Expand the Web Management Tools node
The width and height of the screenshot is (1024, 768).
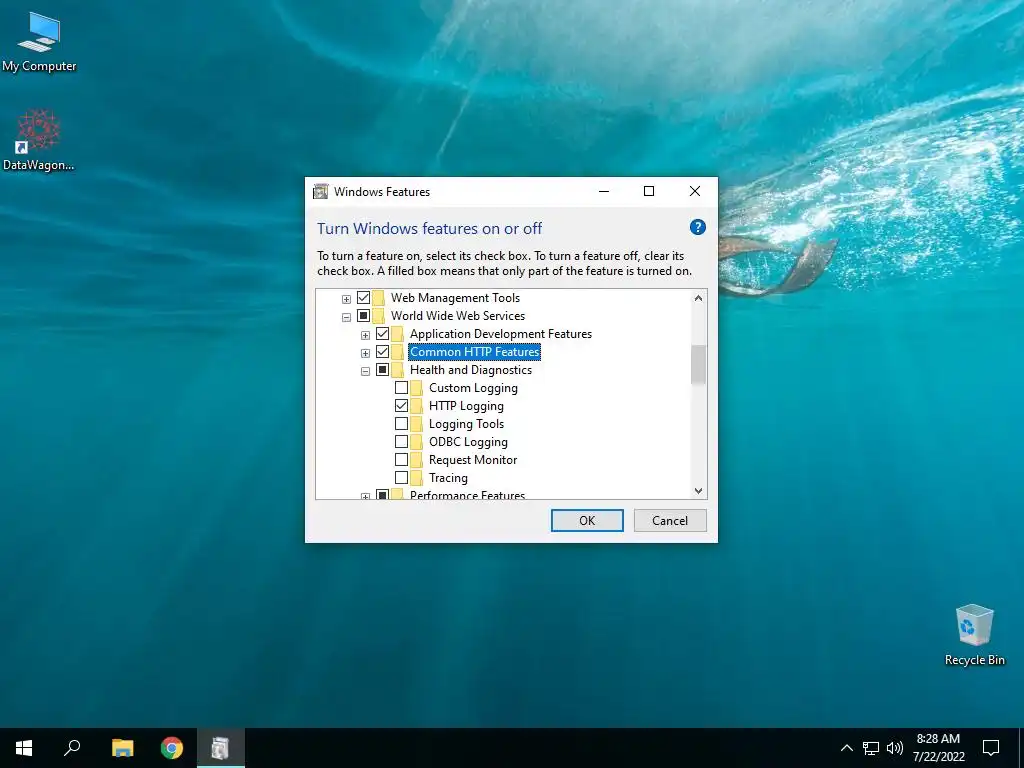347,299
